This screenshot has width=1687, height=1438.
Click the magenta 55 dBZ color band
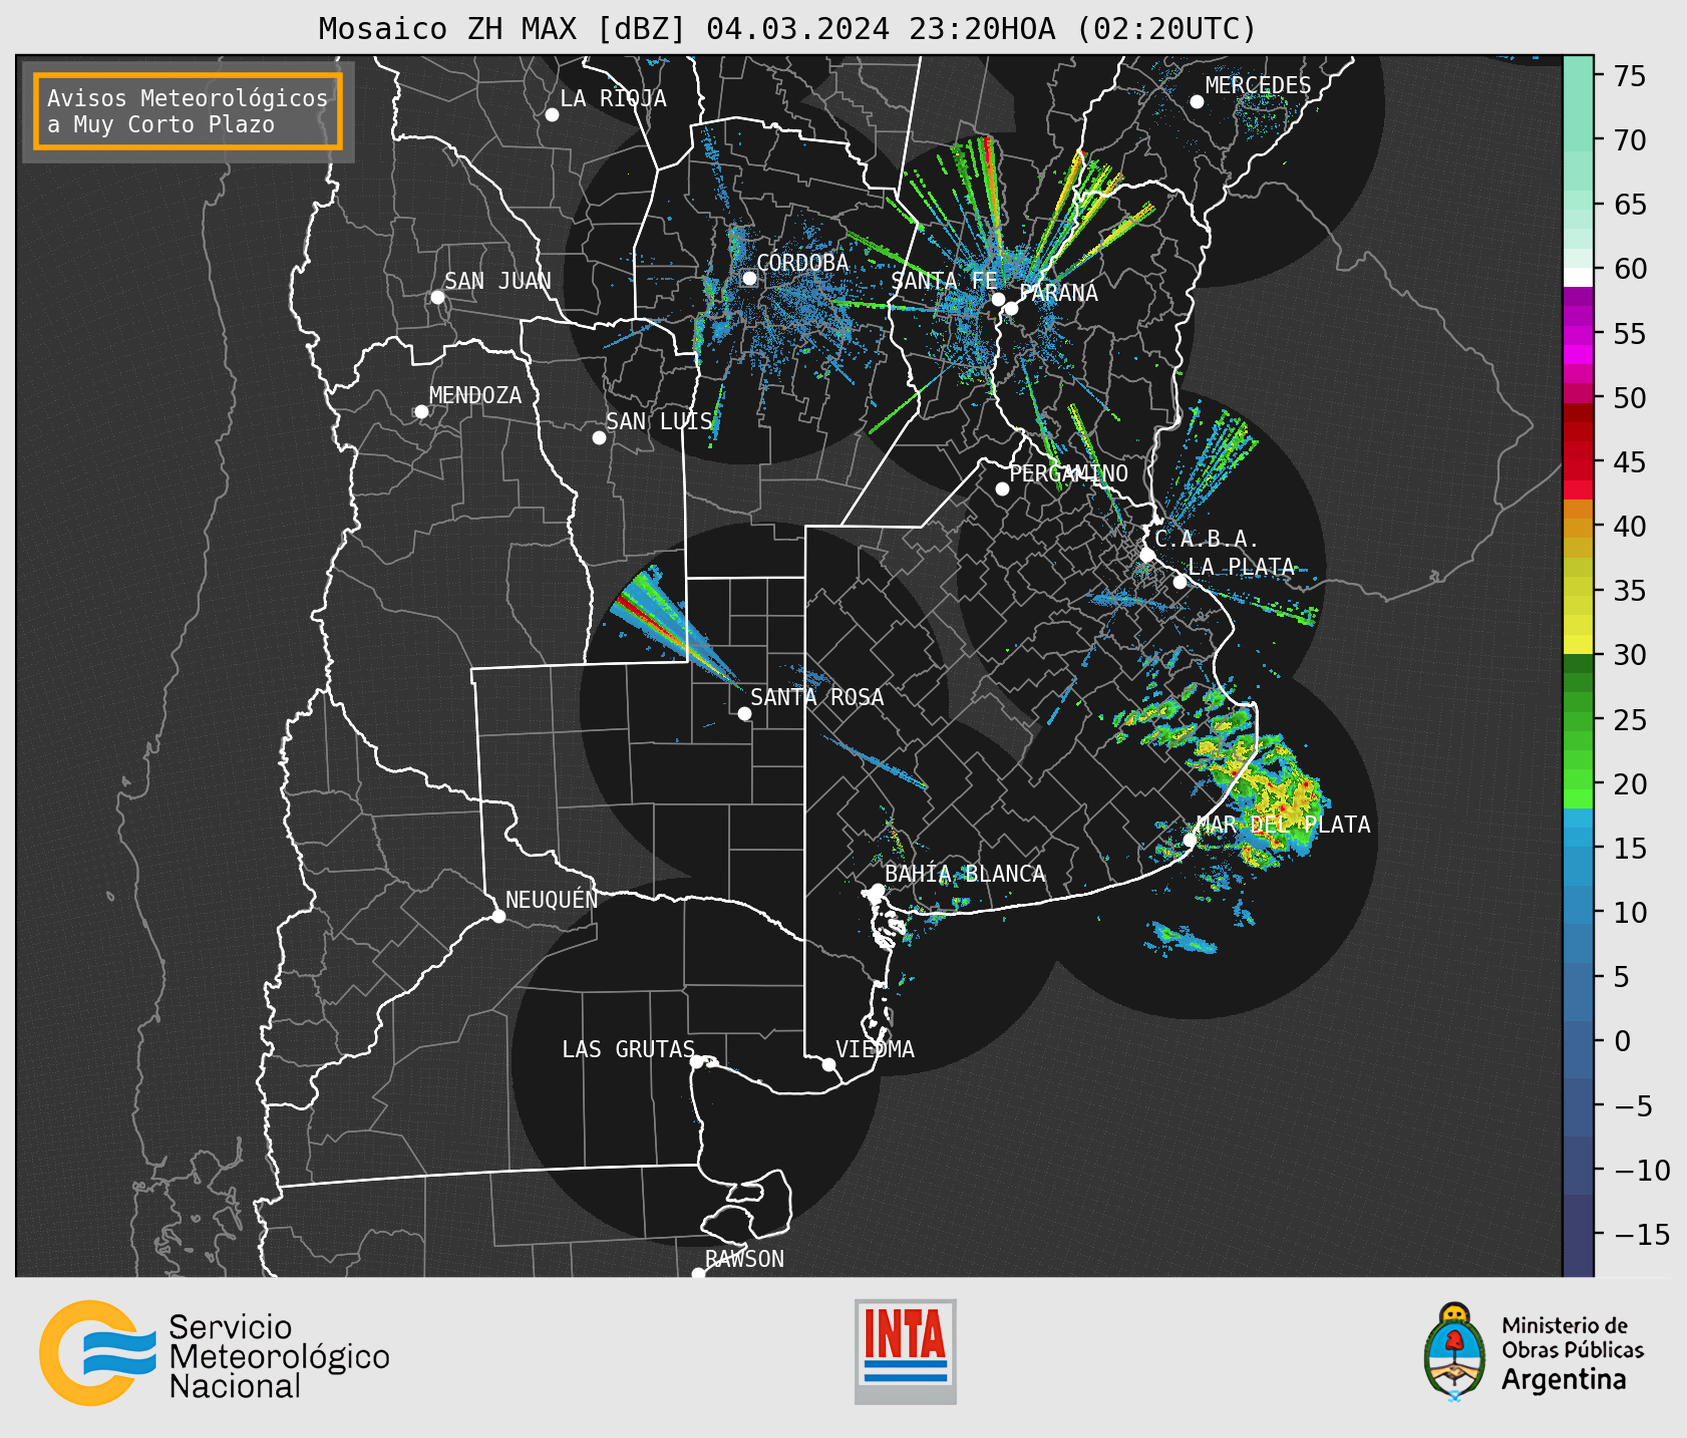[1578, 335]
